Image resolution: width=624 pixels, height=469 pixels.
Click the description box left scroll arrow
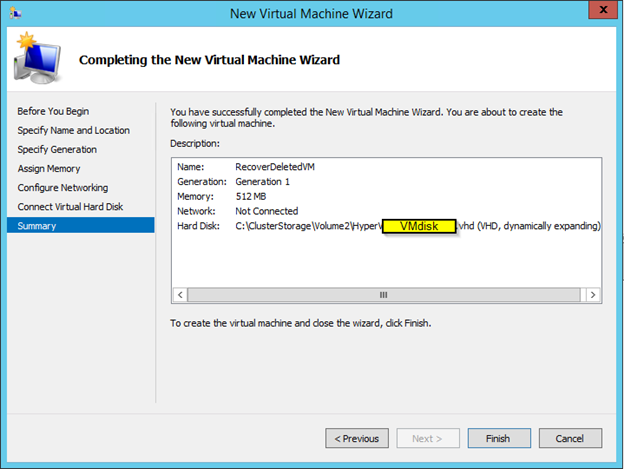181,295
